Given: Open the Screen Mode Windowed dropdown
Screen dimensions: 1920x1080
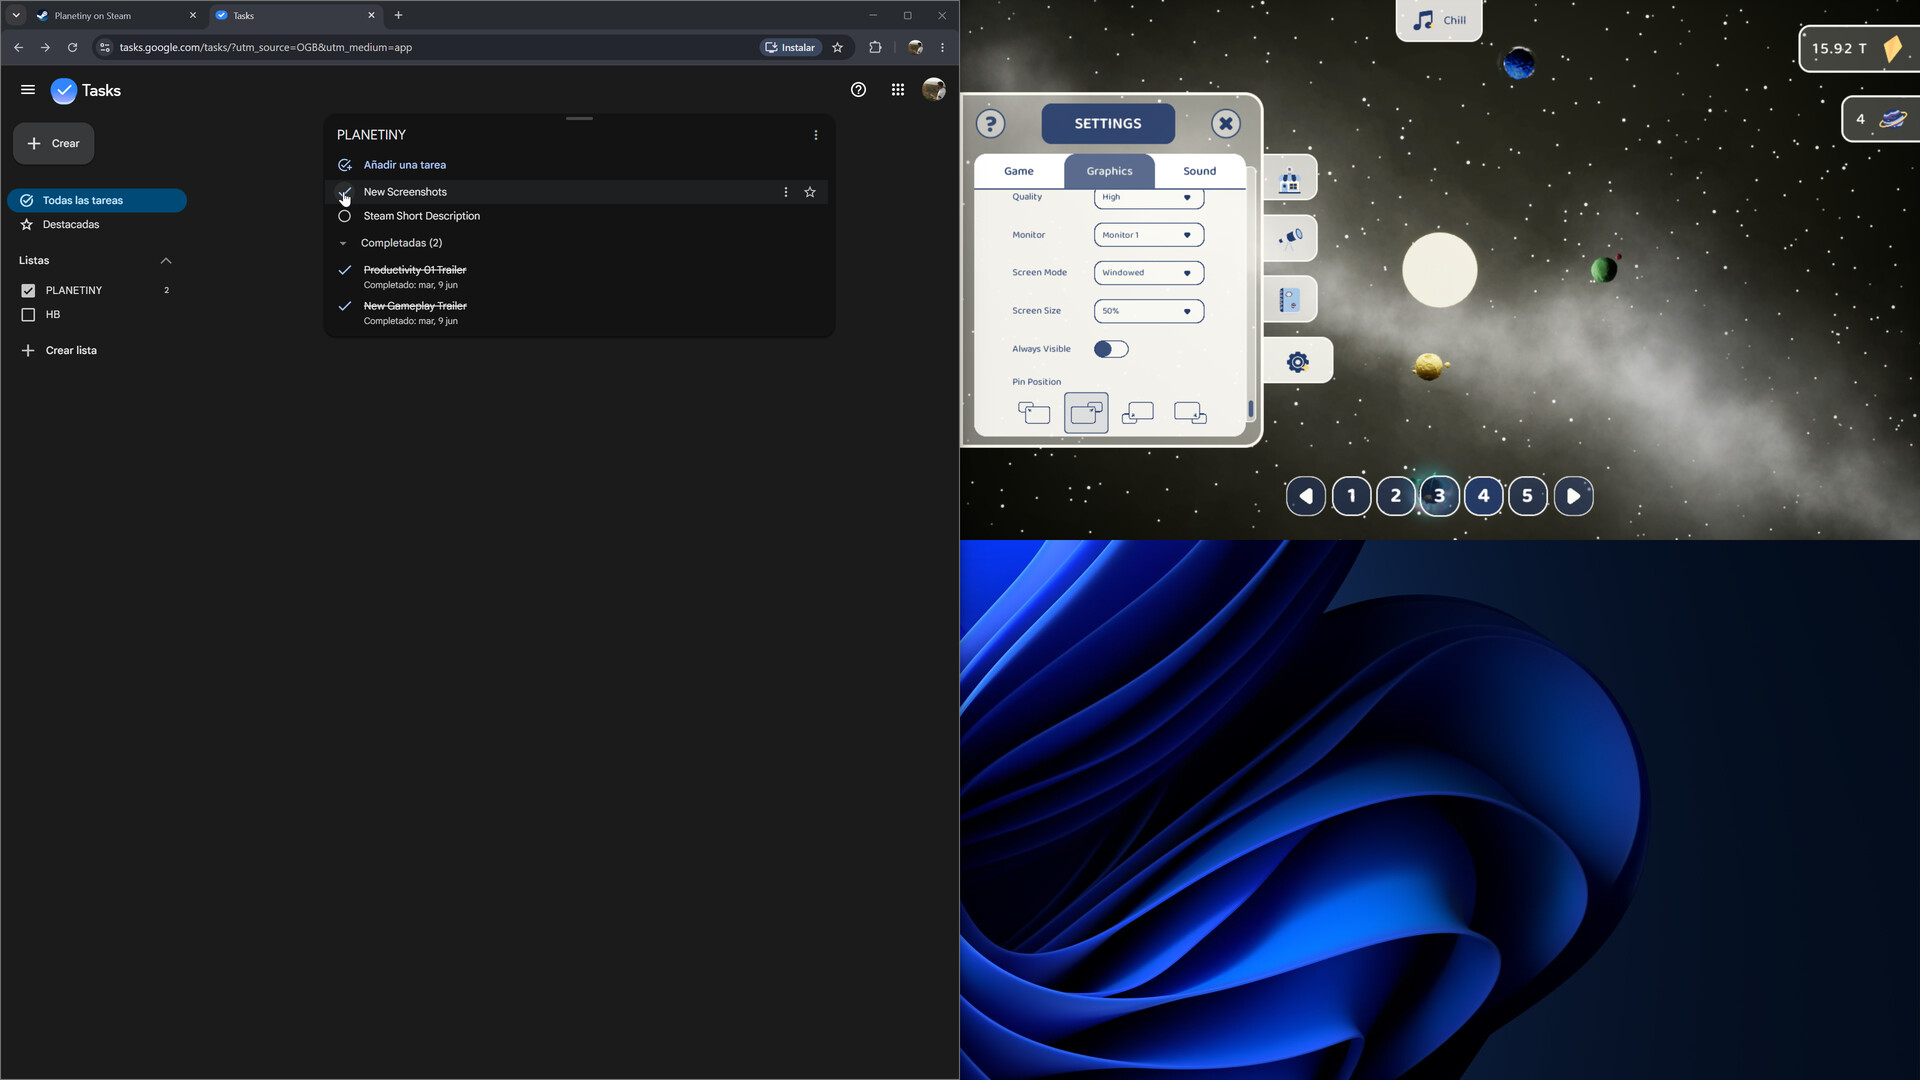Looking at the screenshot, I should click(x=1149, y=273).
